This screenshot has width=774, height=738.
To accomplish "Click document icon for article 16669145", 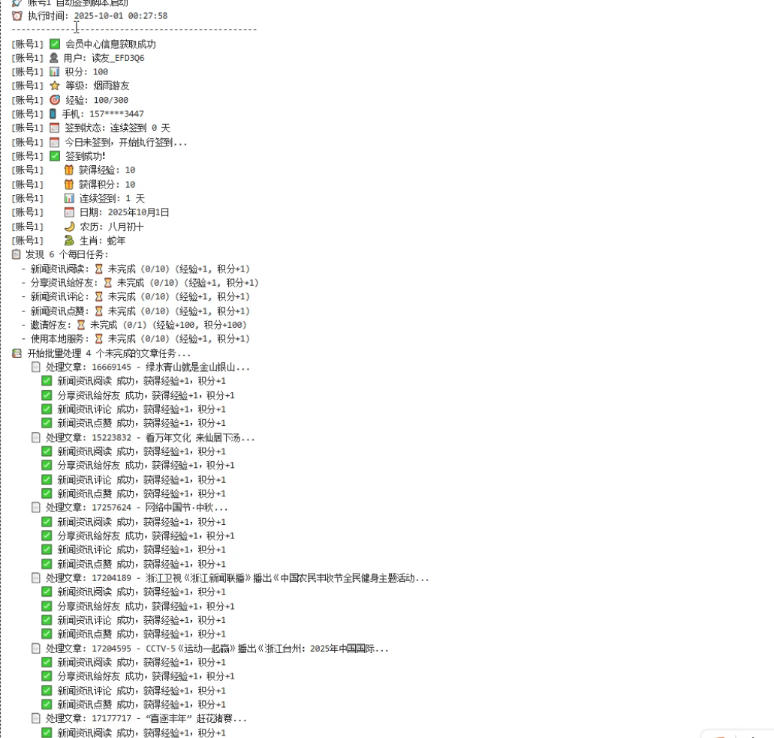I will coord(36,367).
